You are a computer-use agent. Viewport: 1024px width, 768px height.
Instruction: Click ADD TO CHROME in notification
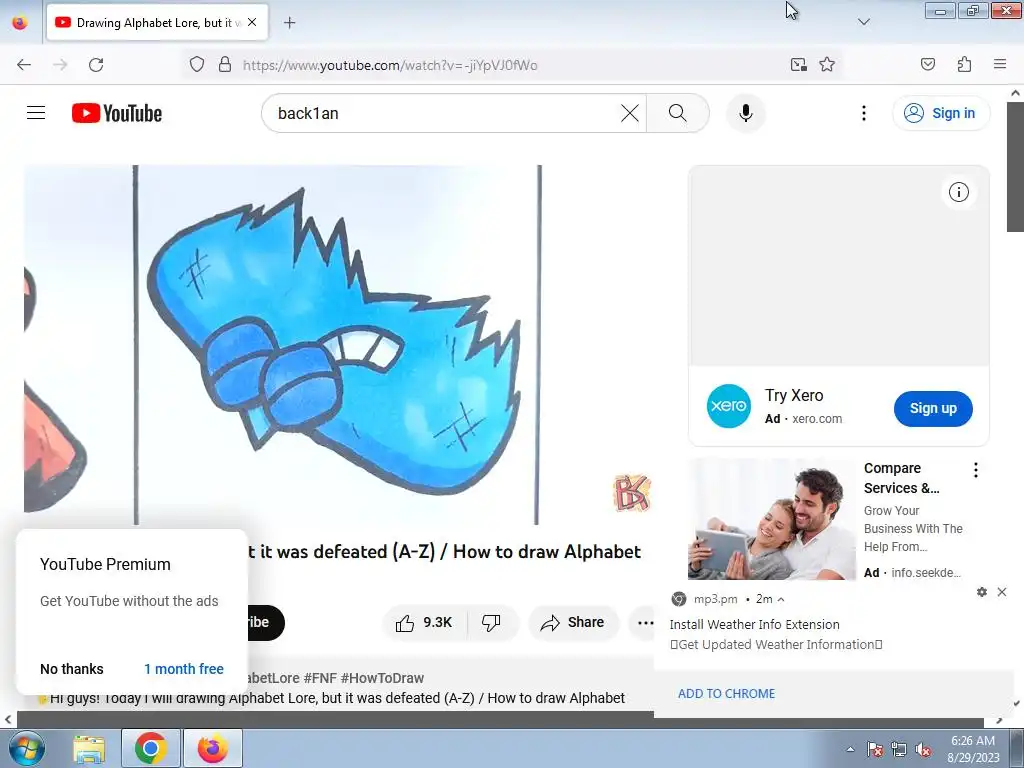(x=726, y=694)
